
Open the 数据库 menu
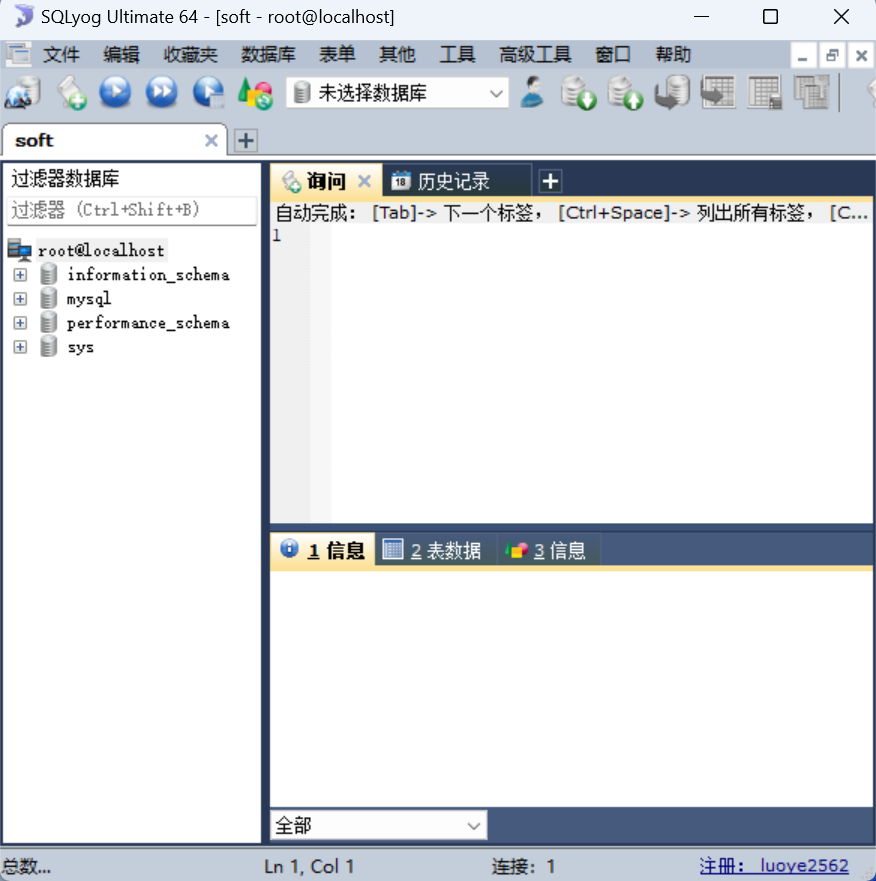(x=268, y=55)
